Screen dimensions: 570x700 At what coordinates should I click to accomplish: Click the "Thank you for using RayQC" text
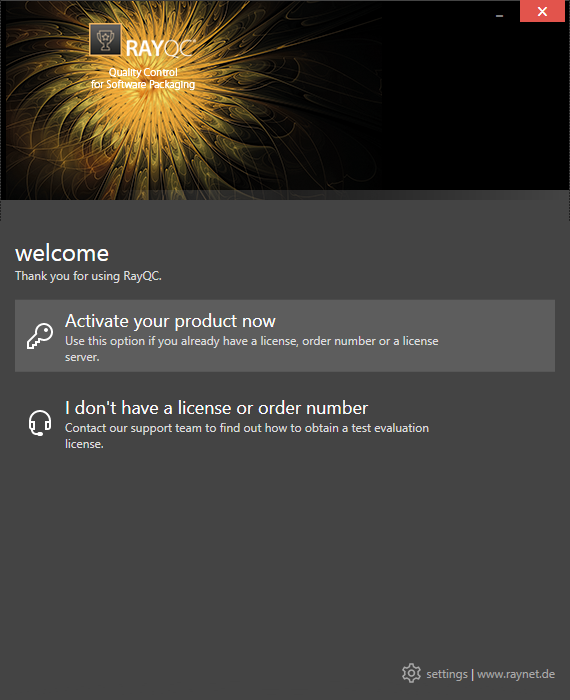pos(88,276)
